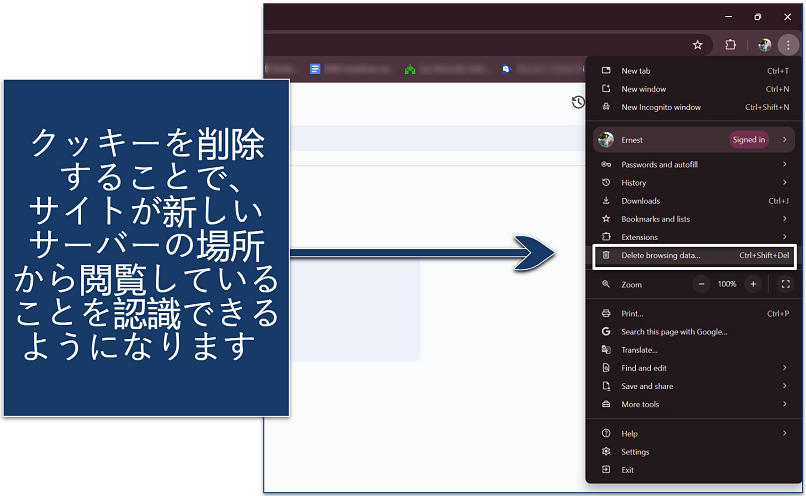Expand the Ernest profile submenu

pyautogui.click(x=785, y=140)
